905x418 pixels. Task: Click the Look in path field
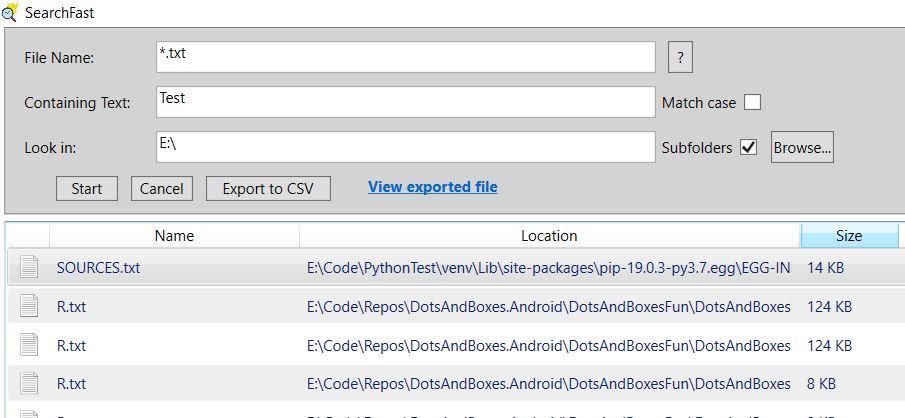click(x=405, y=147)
